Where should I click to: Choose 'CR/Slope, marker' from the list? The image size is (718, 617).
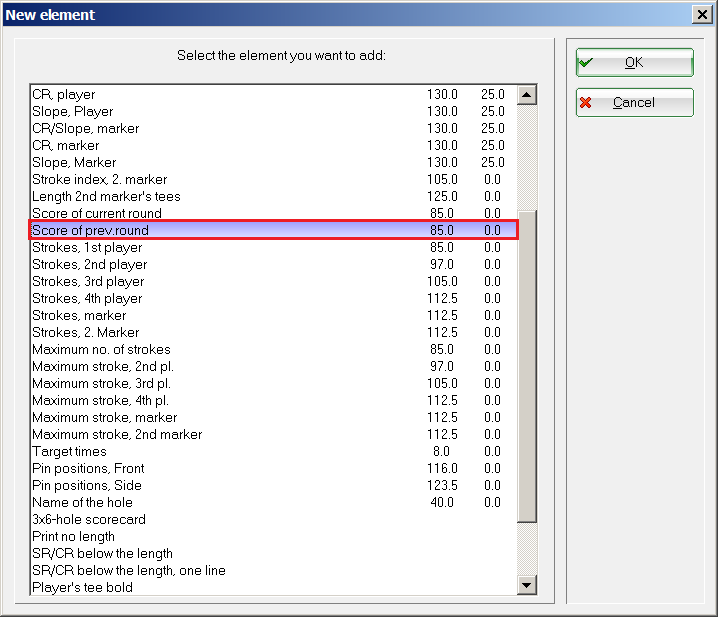click(86, 129)
